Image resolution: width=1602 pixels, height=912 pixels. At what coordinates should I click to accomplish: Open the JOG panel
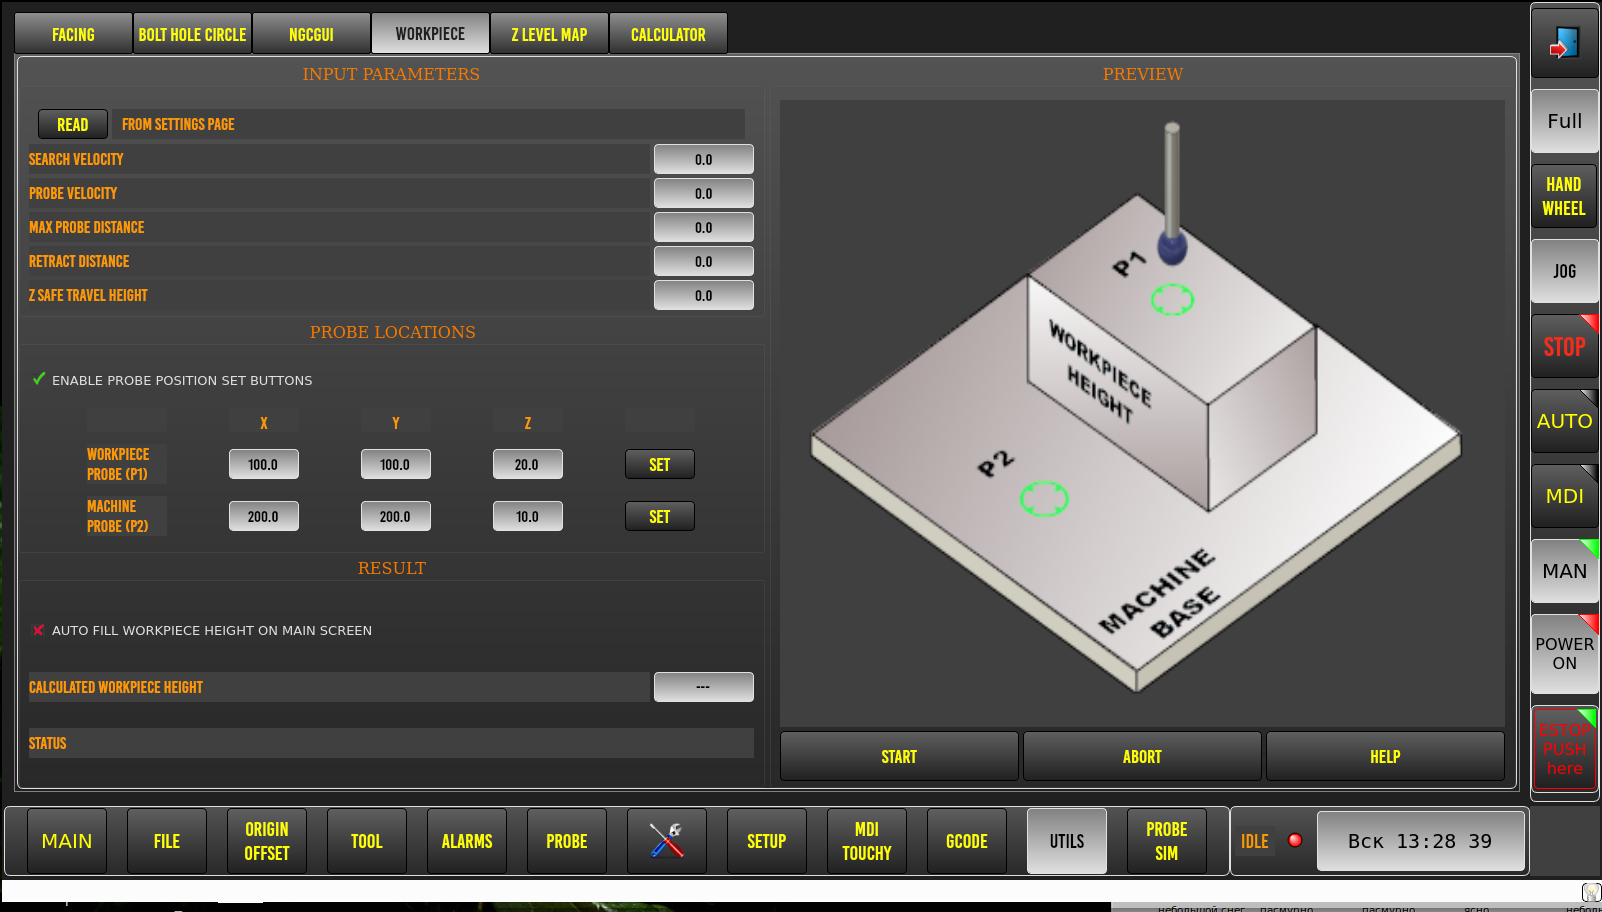pyautogui.click(x=1564, y=271)
